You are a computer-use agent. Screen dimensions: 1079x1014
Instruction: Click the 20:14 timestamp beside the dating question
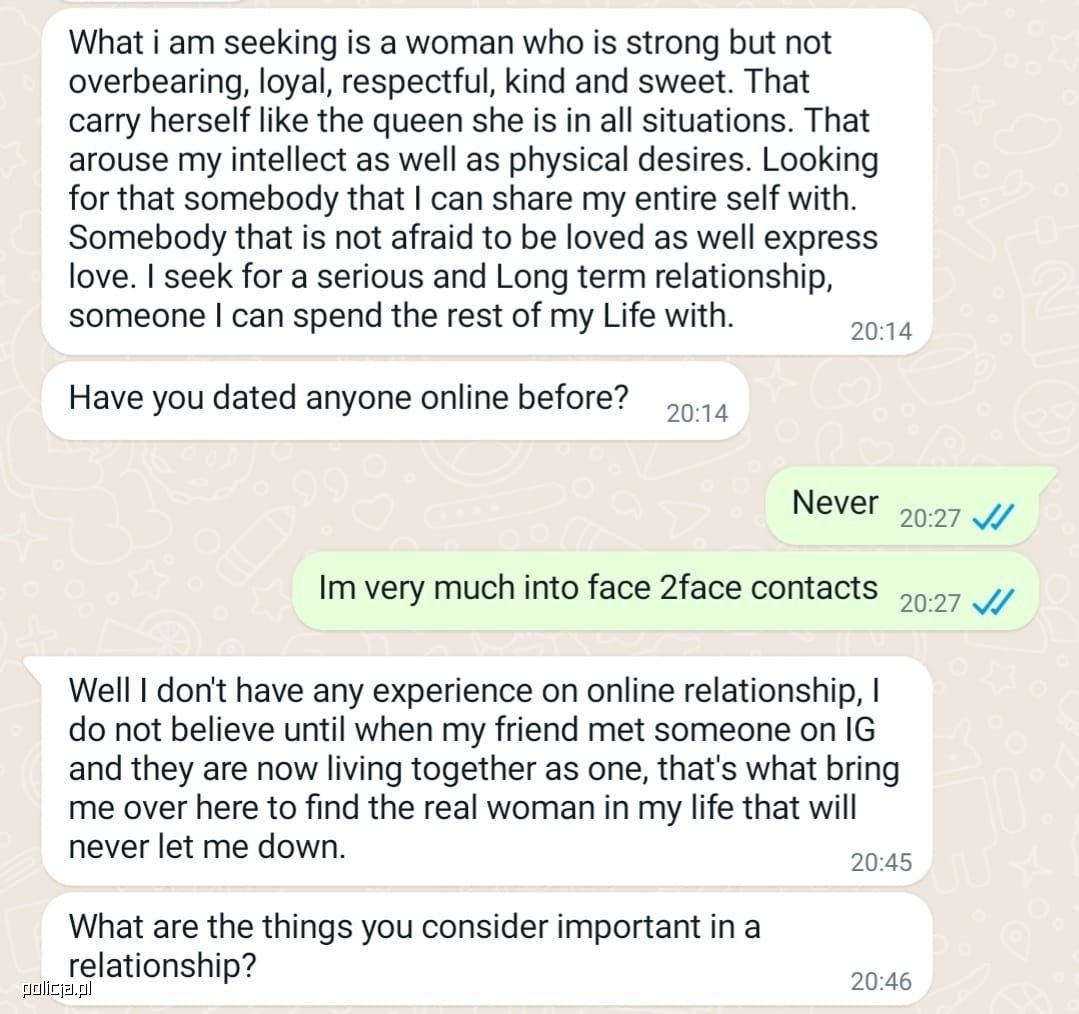click(x=696, y=413)
